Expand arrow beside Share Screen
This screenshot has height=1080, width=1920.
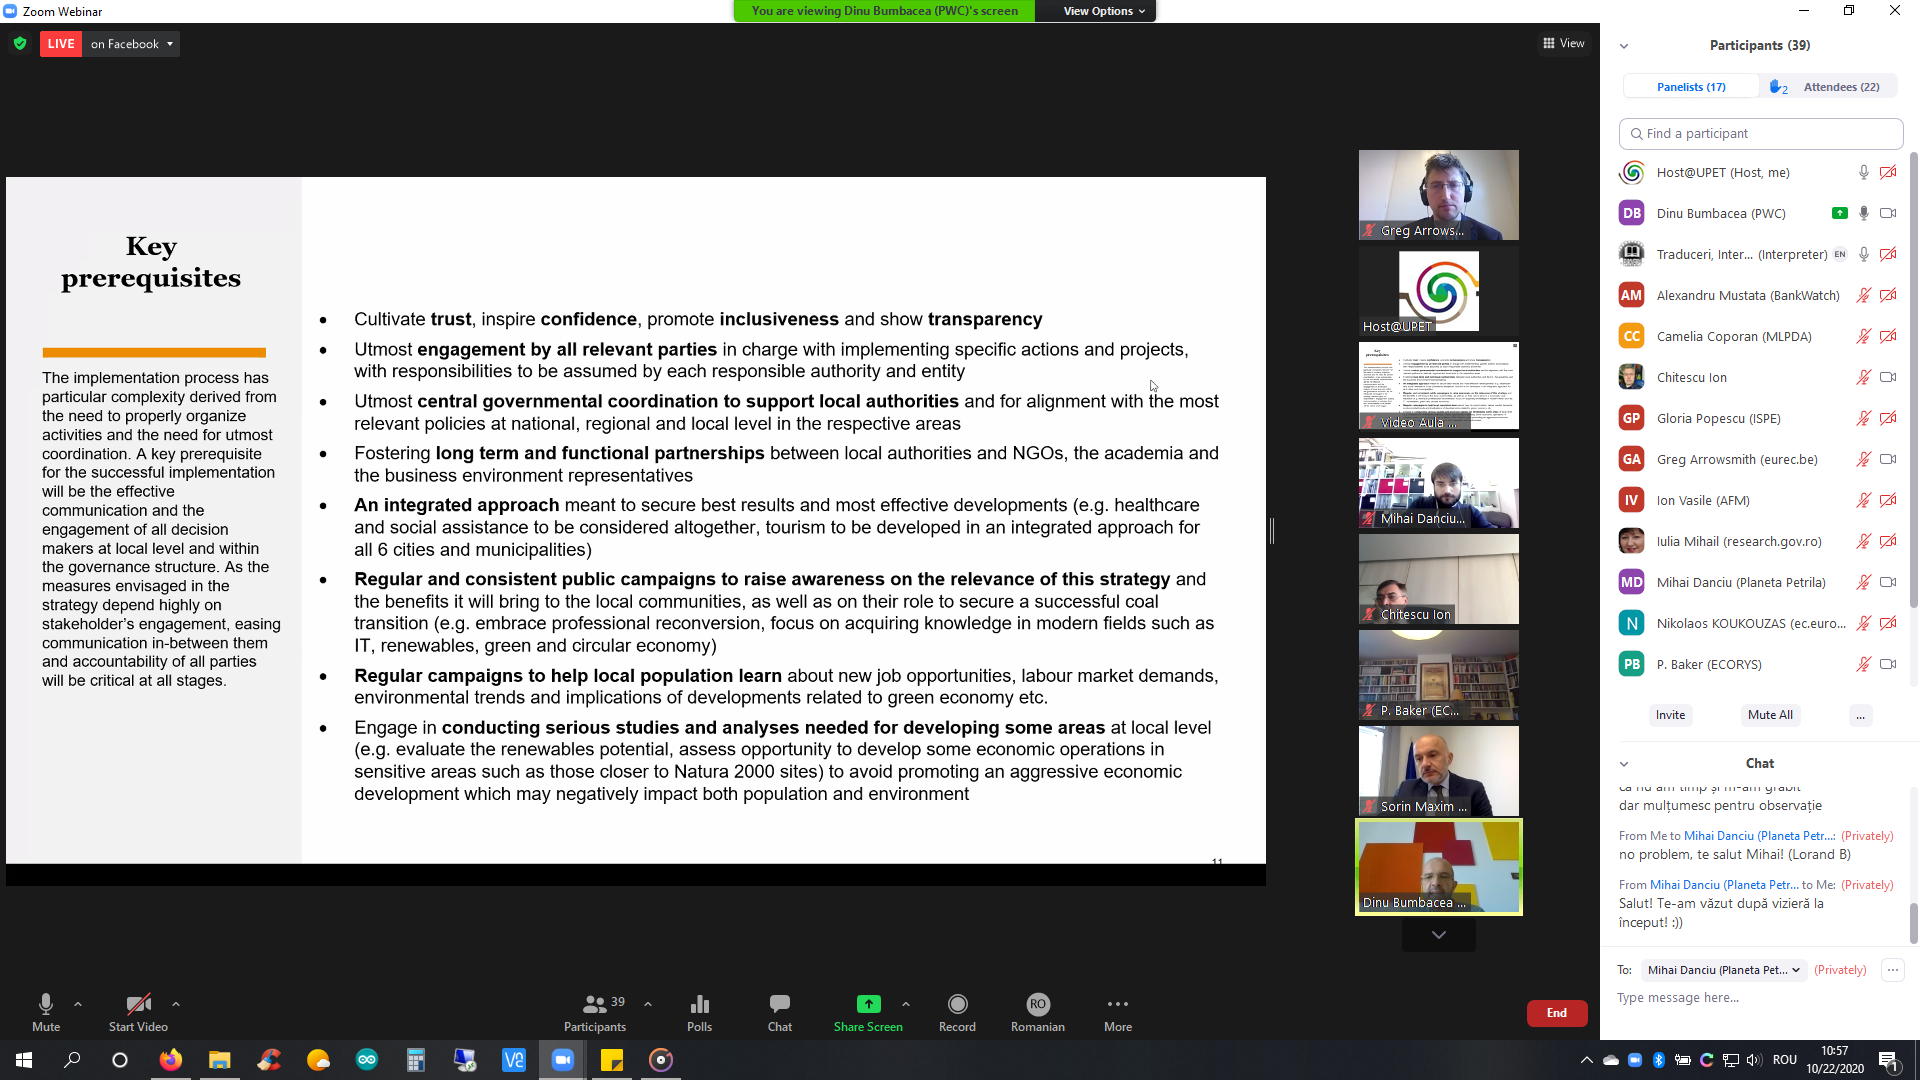[906, 1004]
